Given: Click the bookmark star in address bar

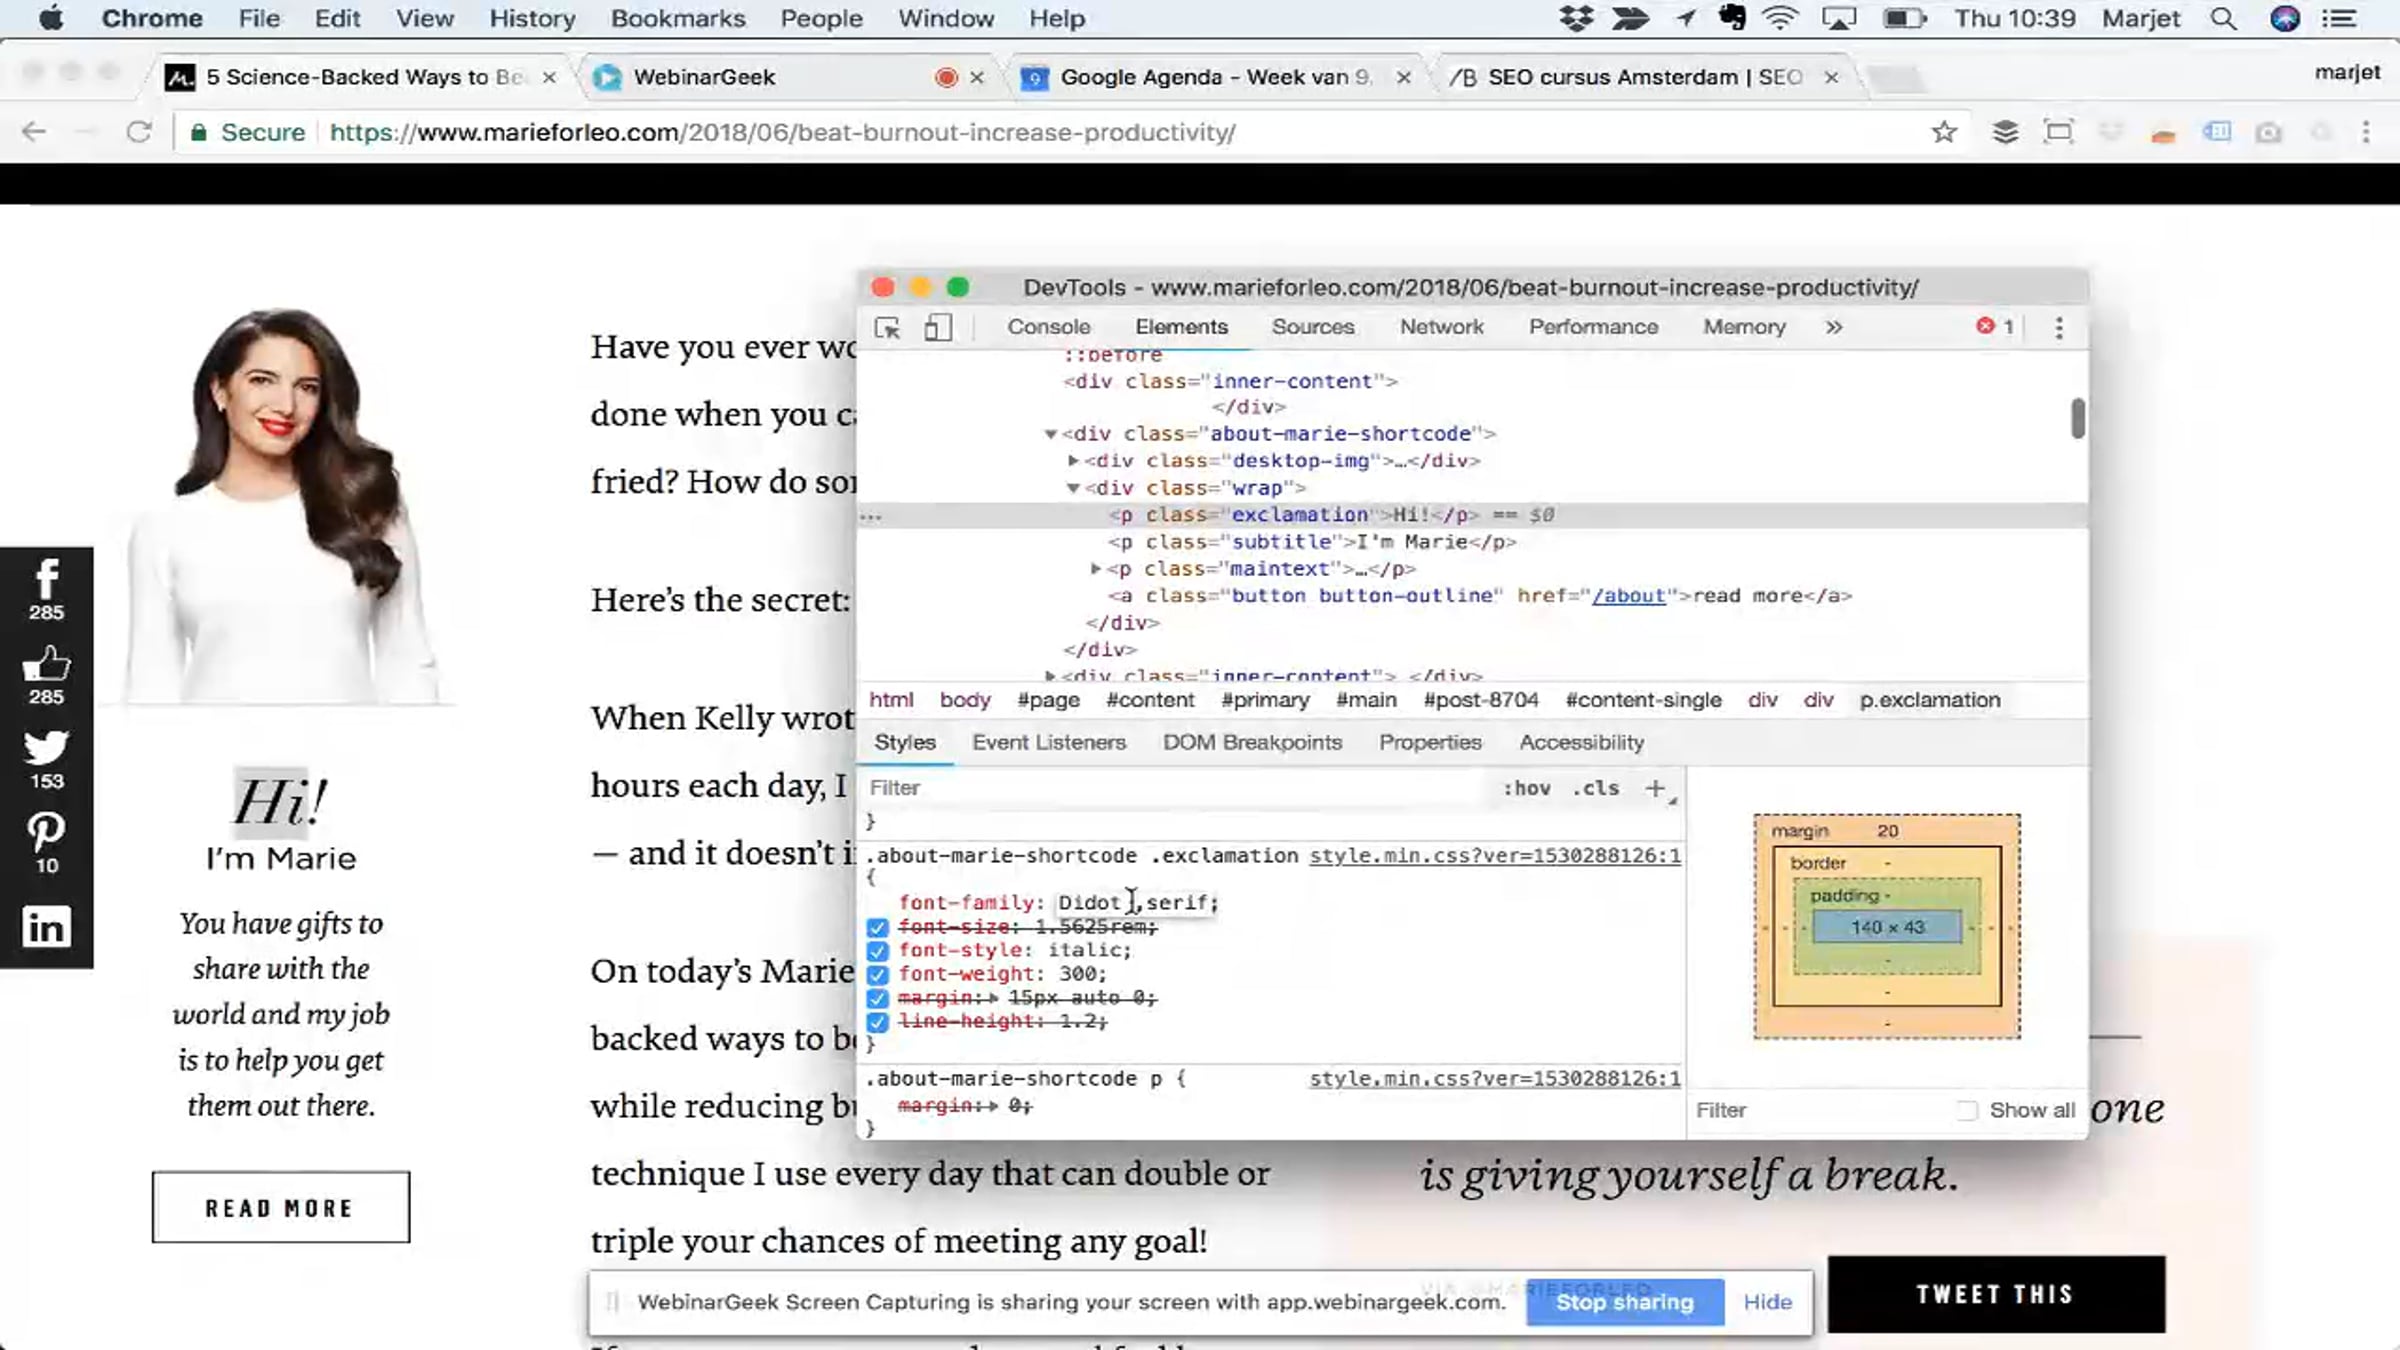Looking at the screenshot, I should 1943,132.
